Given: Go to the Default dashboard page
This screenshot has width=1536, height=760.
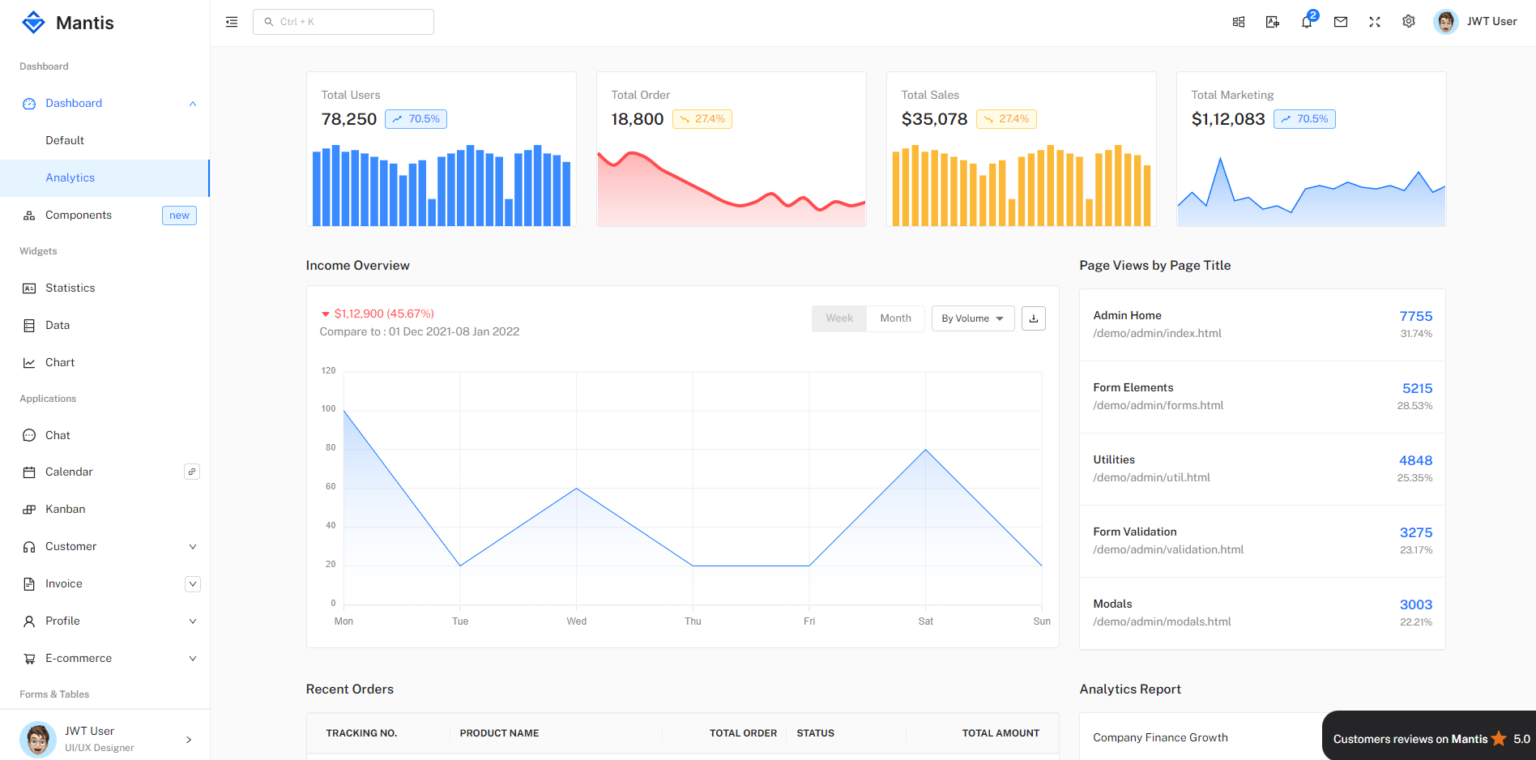Looking at the screenshot, I should [x=65, y=140].
